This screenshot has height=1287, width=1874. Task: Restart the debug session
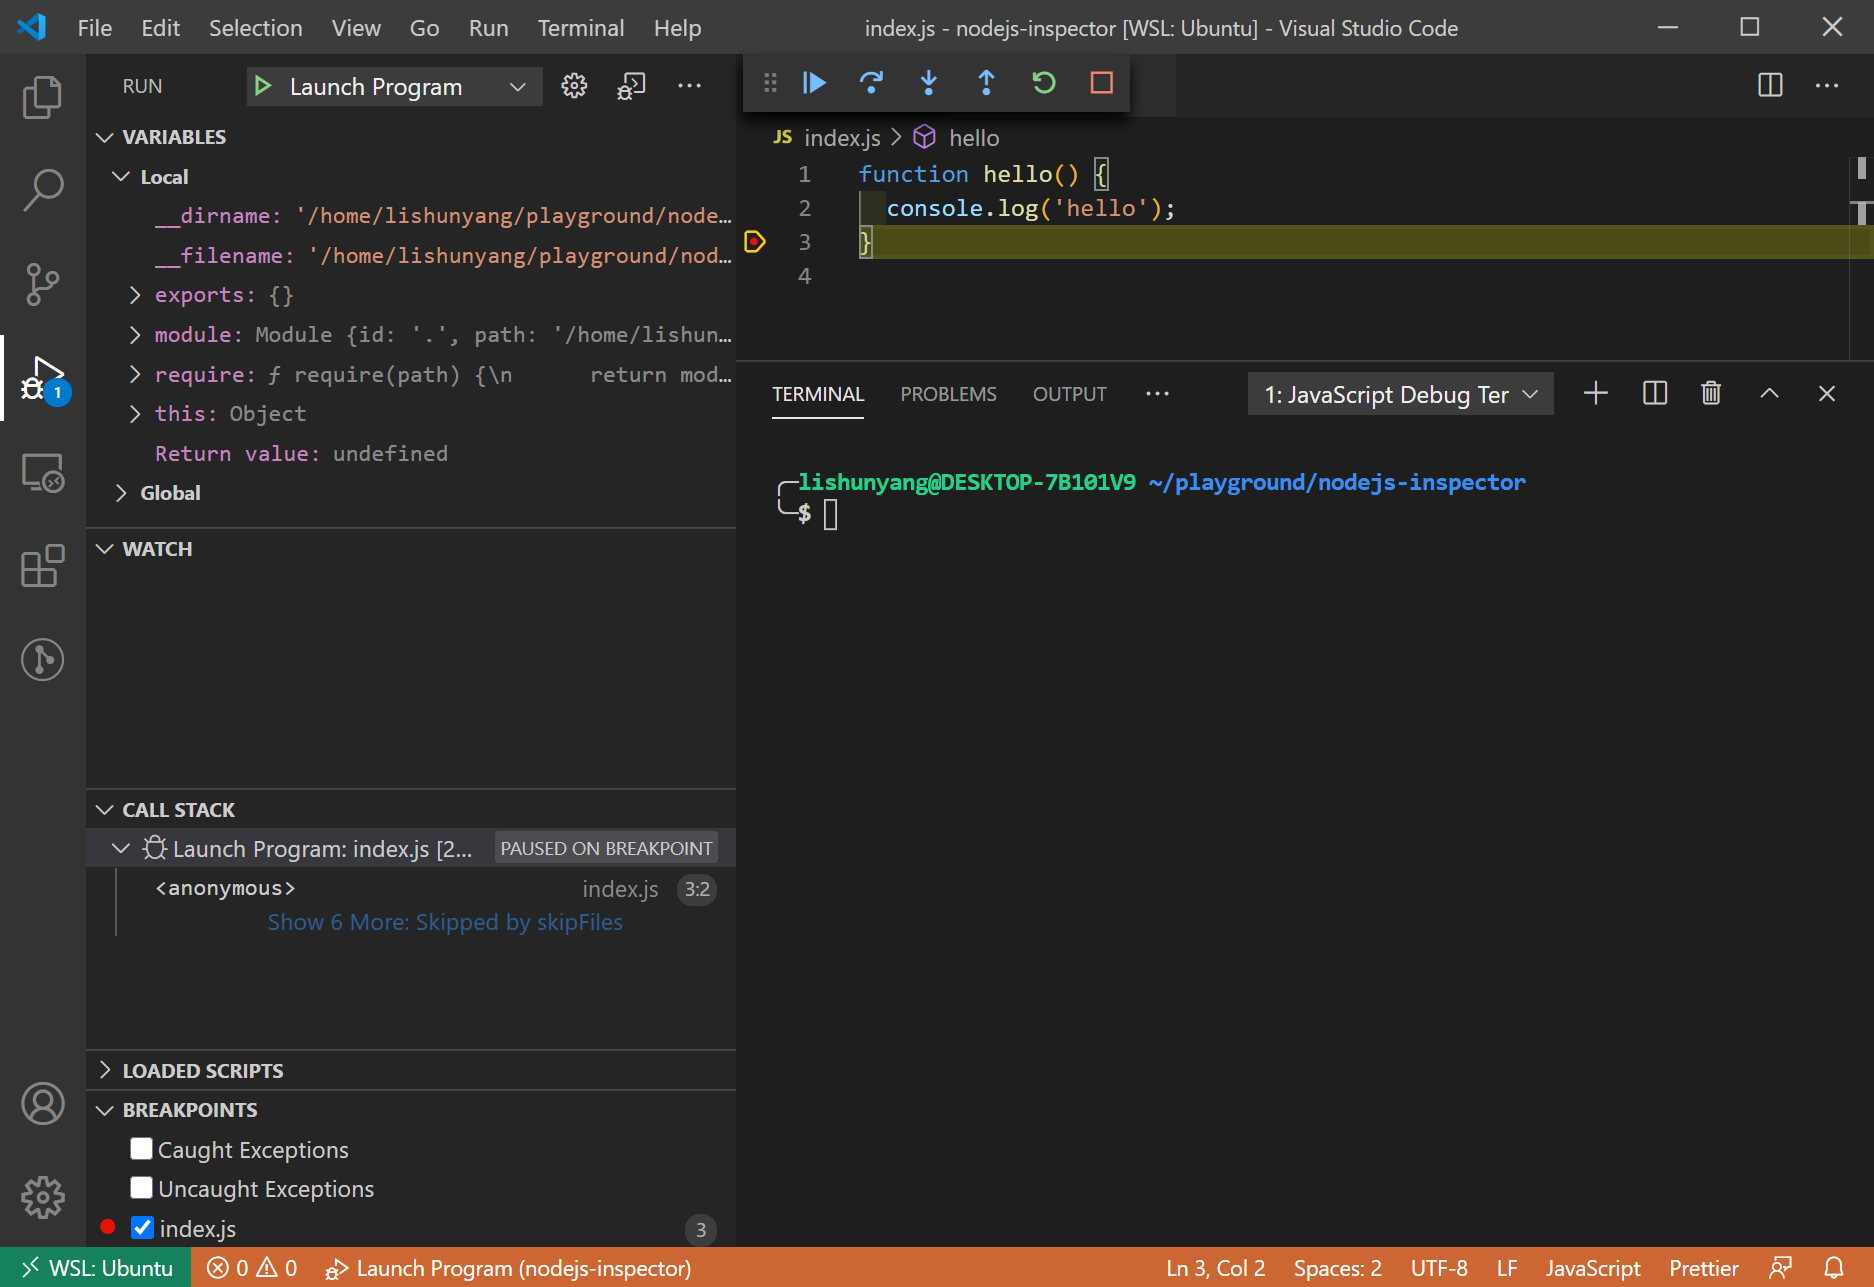point(1044,83)
